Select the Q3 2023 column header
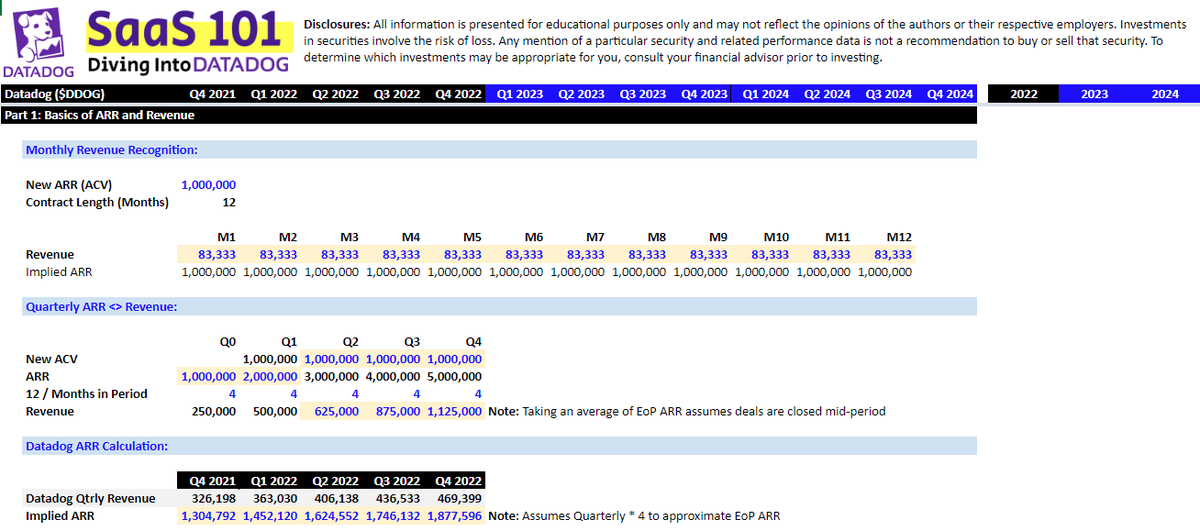Image resolution: width=1200 pixels, height=531 pixels. [x=643, y=94]
